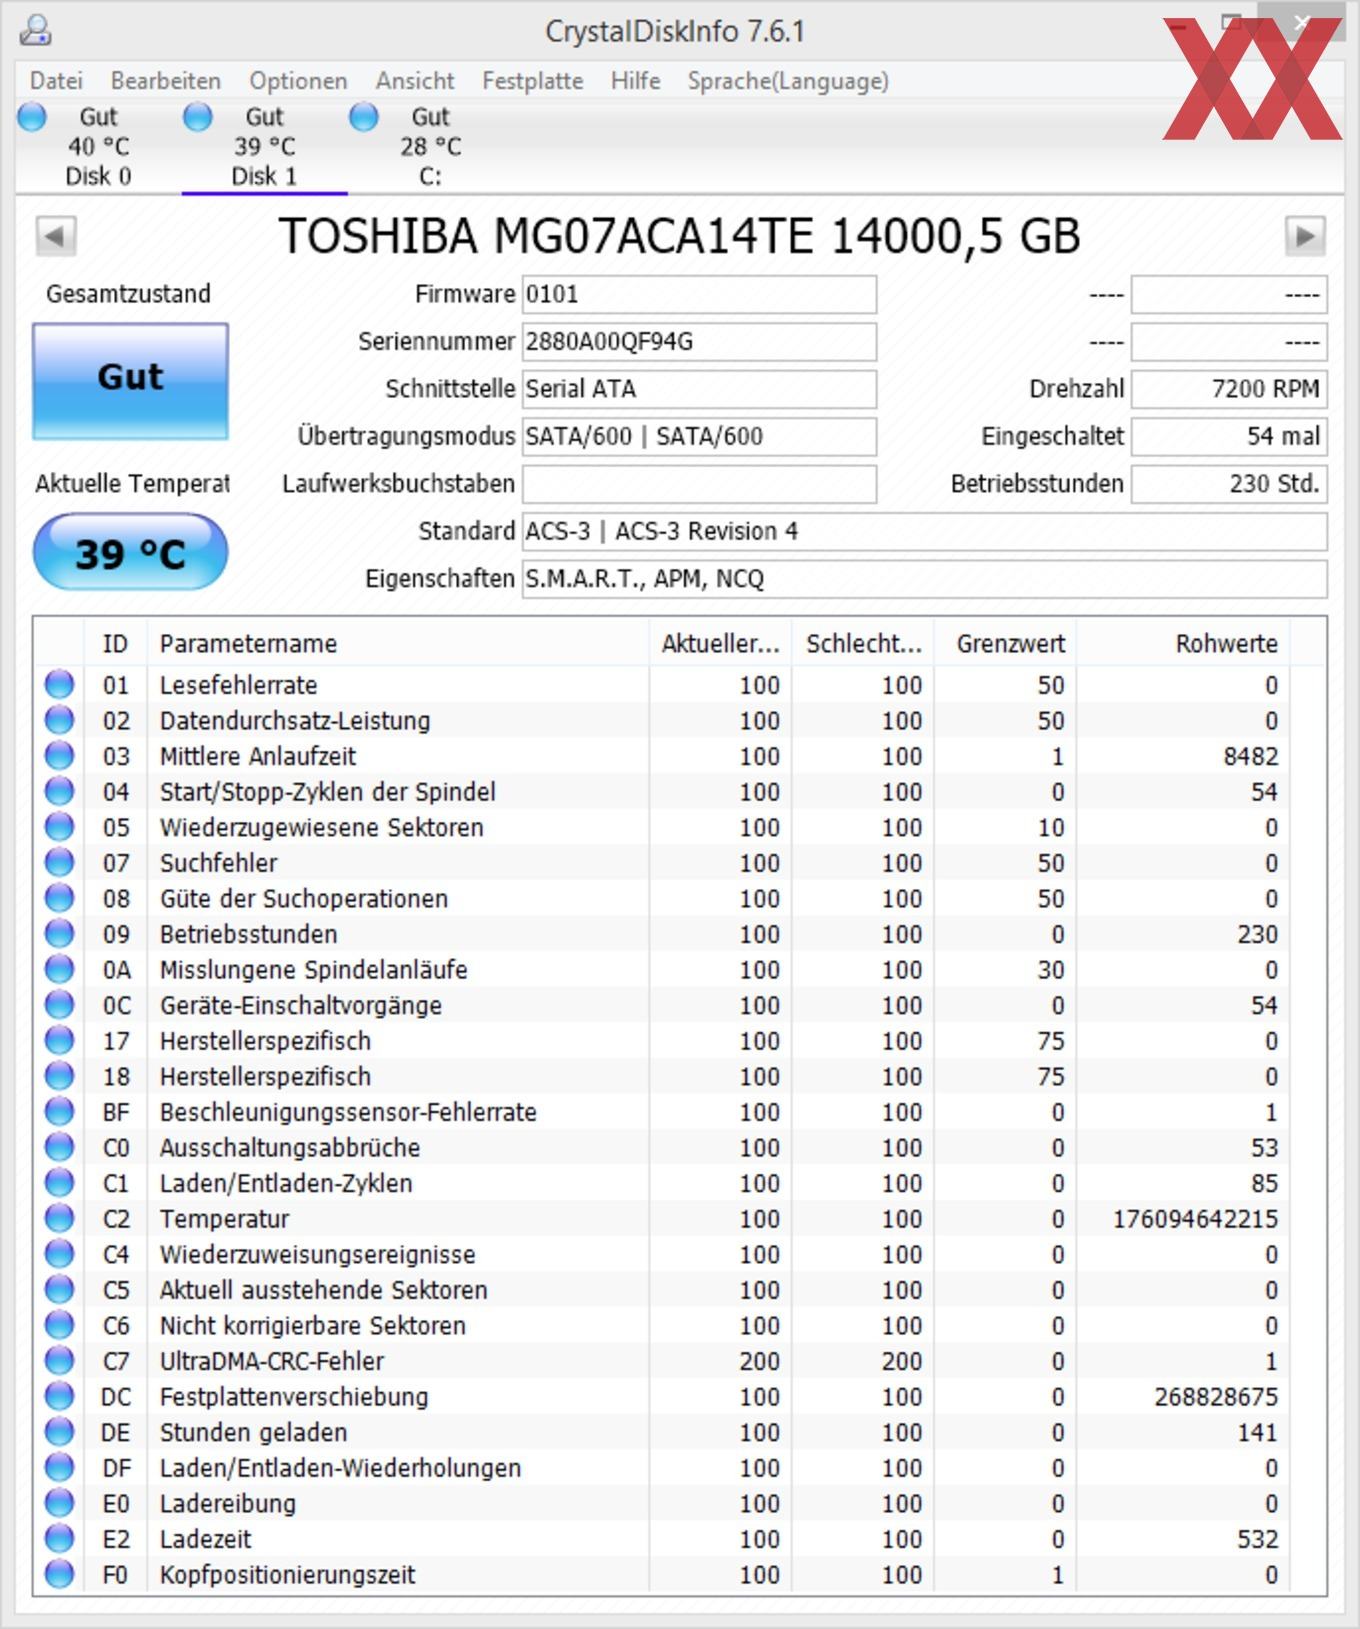Click raw value 268828675 for Festplattenverschiebung
This screenshot has height=1629, width=1360.
coord(1216,1397)
